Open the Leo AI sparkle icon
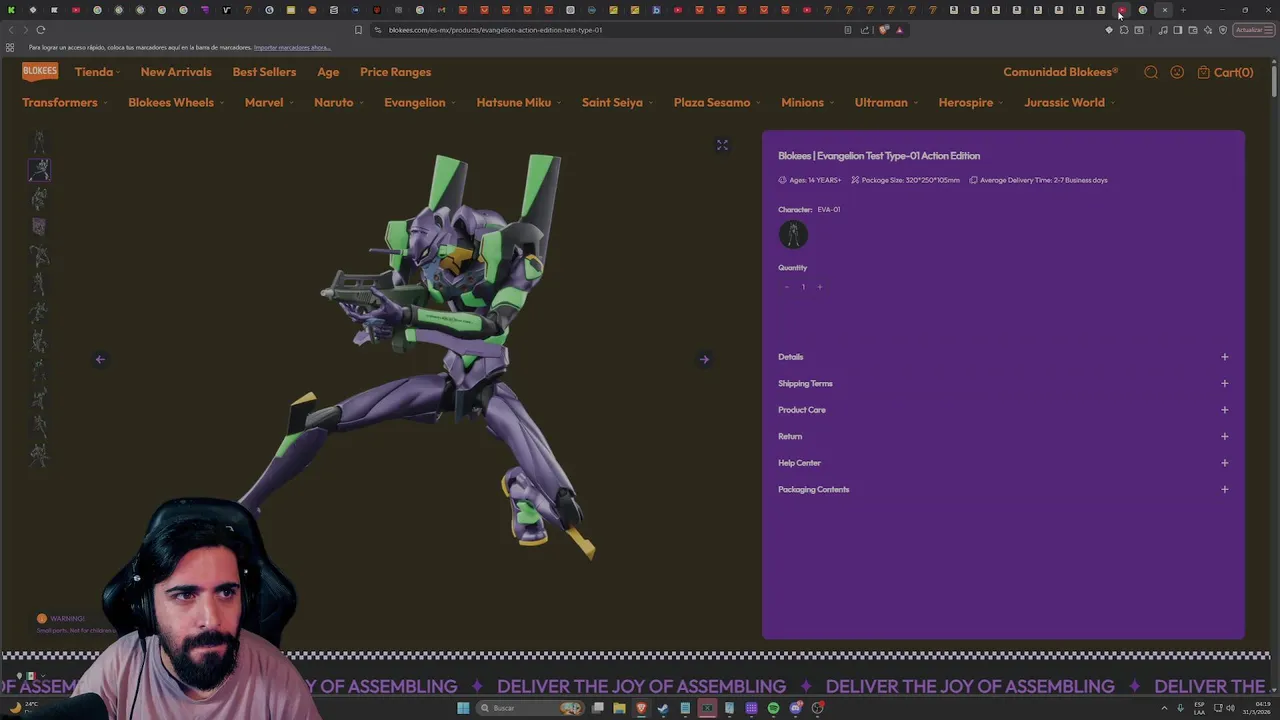 (x=1208, y=30)
